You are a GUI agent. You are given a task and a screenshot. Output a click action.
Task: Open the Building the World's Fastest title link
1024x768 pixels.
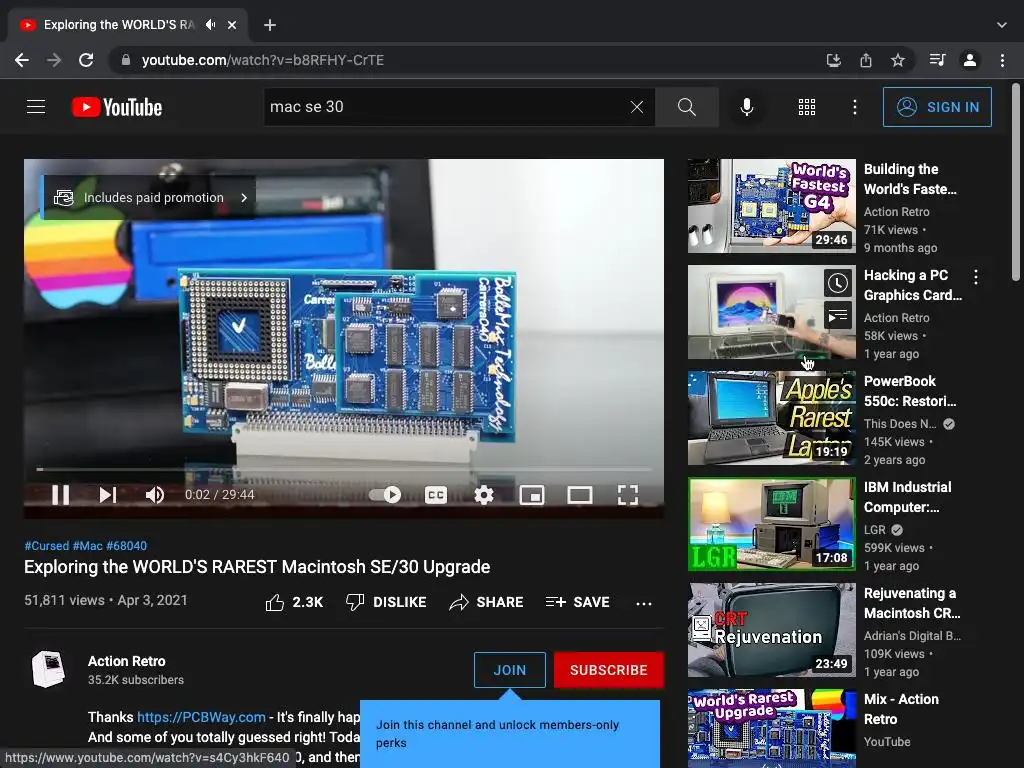pos(910,179)
